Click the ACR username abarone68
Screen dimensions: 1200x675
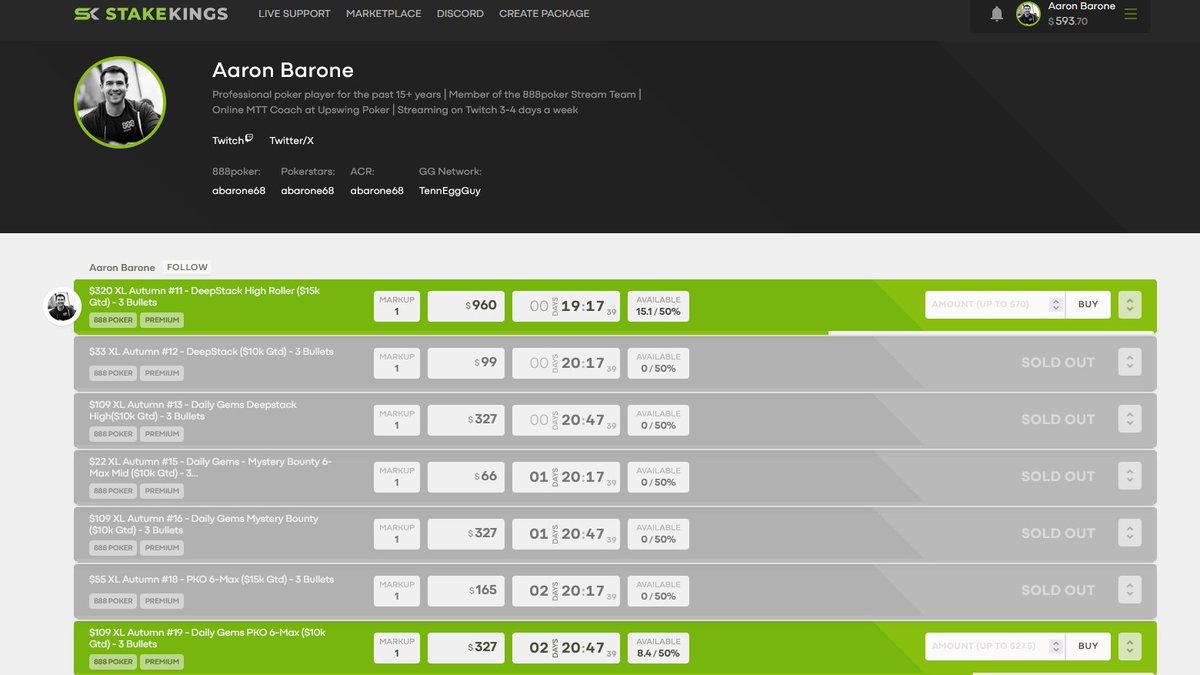(377, 191)
